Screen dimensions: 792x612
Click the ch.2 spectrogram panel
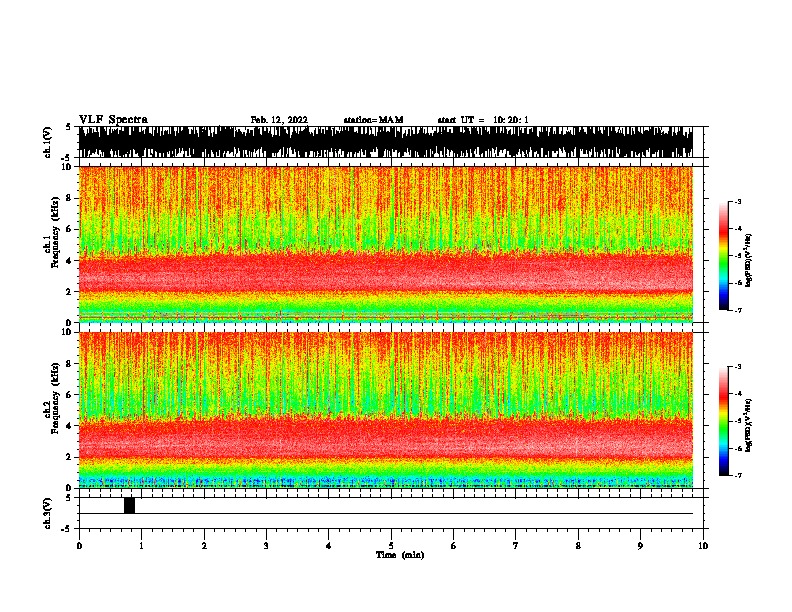386,410
